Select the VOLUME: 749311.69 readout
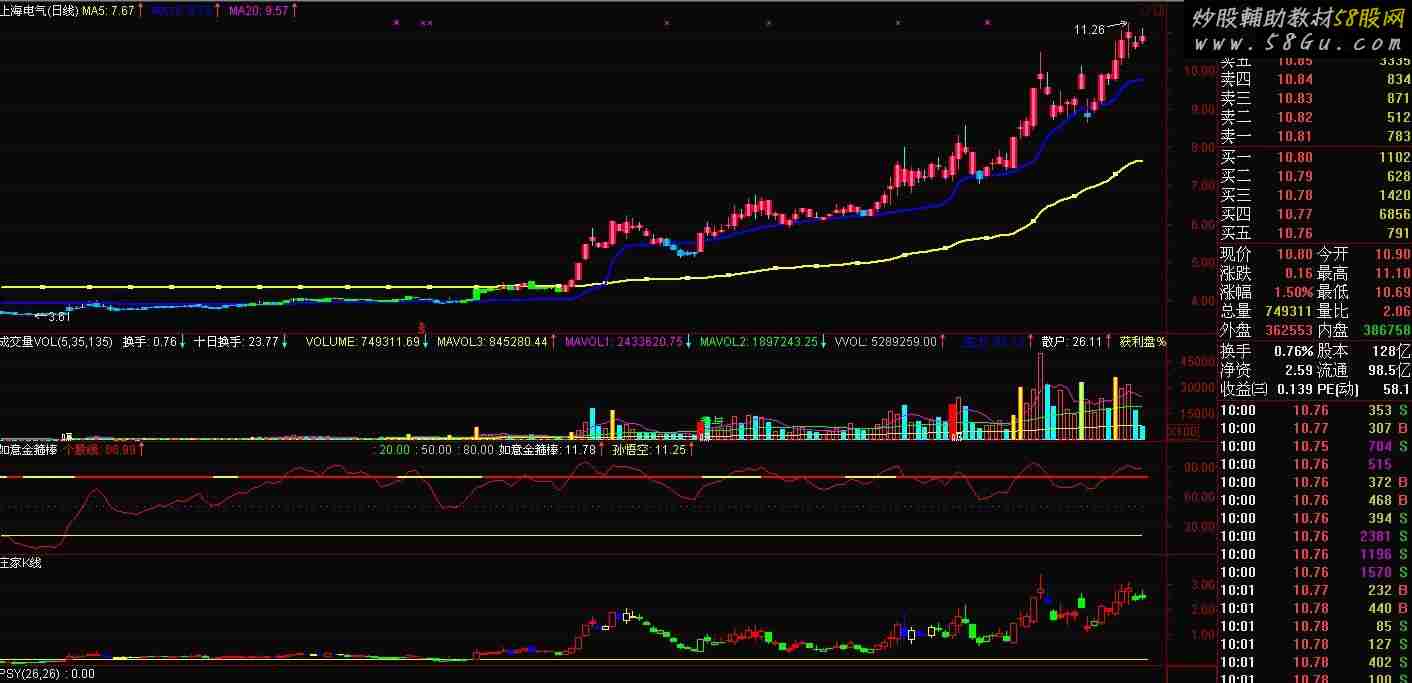This screenshot has width=1412, height=683. pos(363,341)
